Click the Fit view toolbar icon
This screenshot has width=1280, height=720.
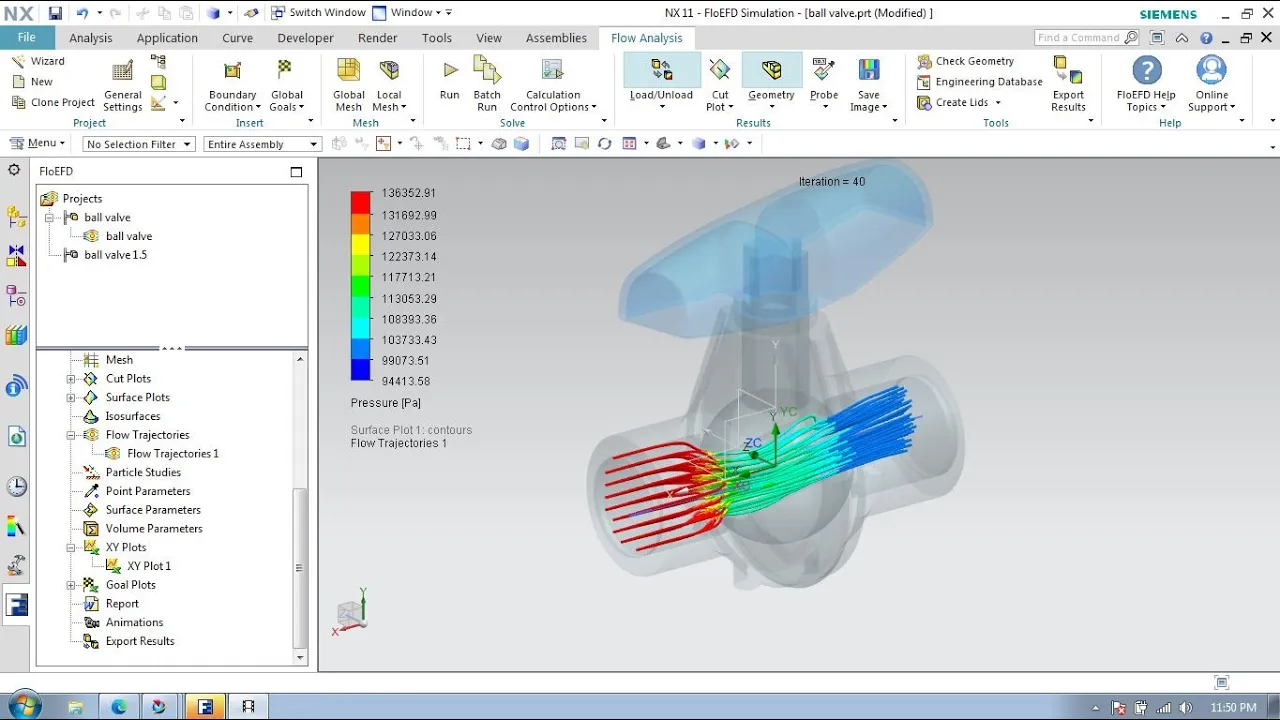pyautogui.click(x=559, y=144)
